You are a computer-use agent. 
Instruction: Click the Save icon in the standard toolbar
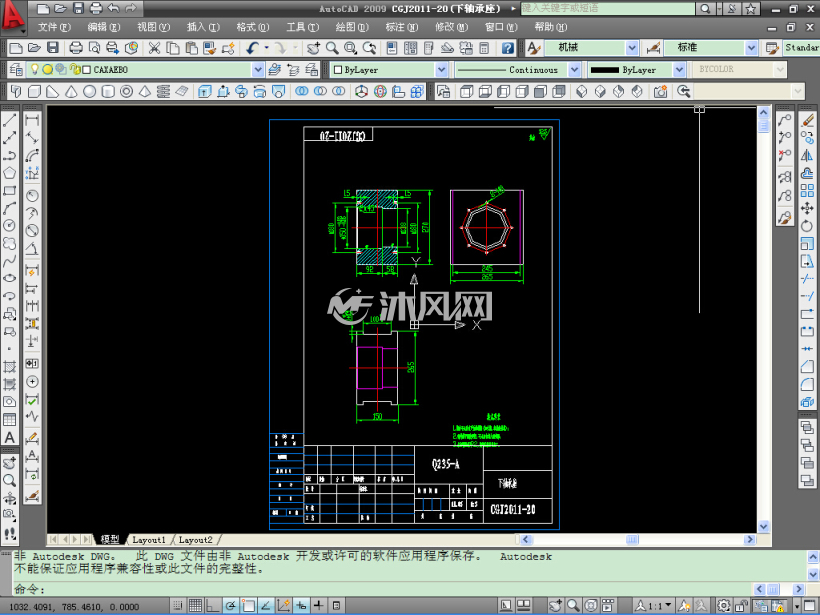(x=53, y=48)
